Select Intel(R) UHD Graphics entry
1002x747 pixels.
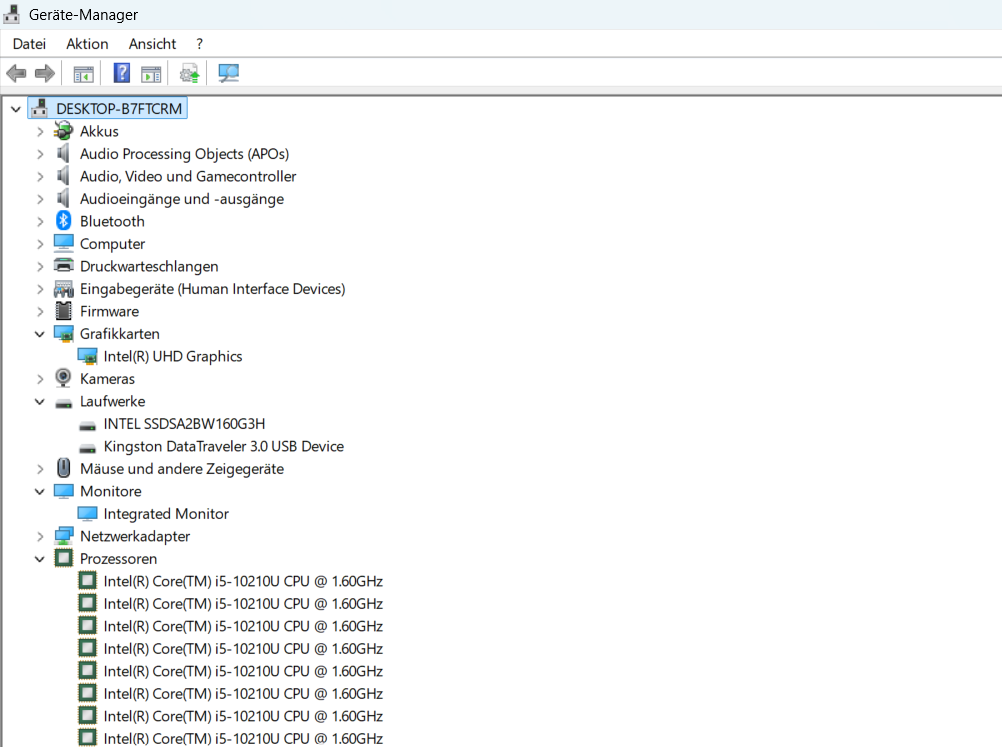[173, 356]
